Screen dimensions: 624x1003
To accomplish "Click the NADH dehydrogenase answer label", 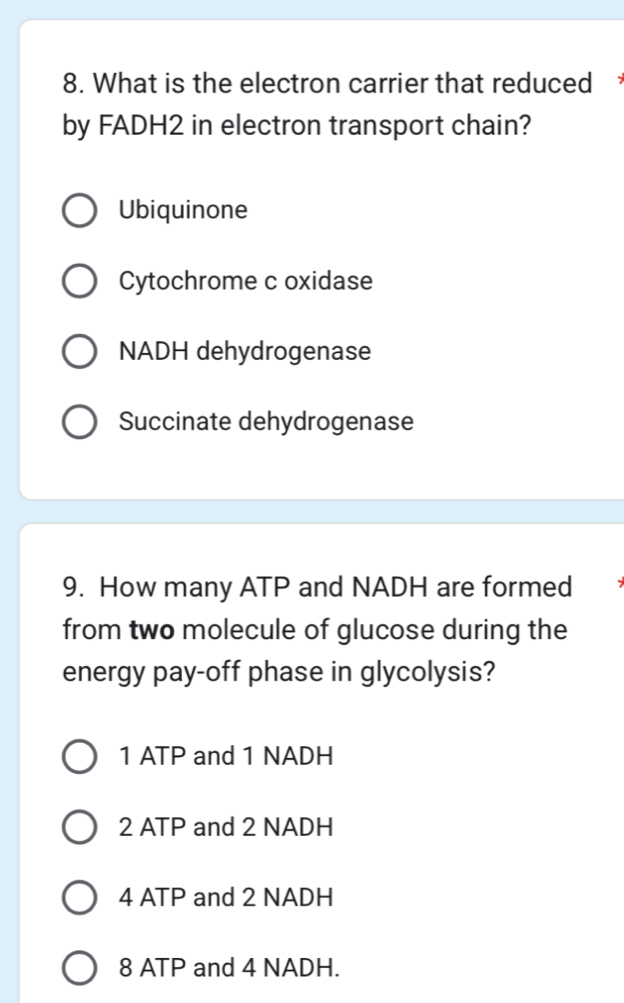I will tap(245, 352).
